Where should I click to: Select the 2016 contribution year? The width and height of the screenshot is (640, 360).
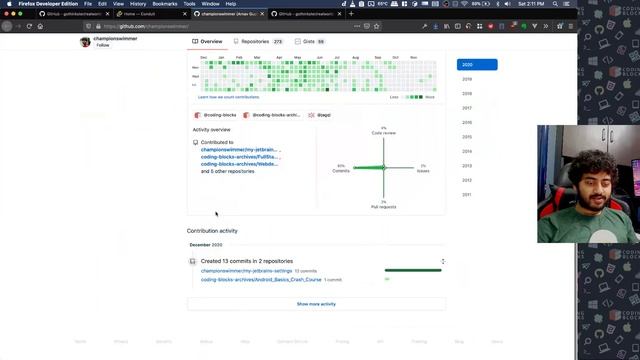click(x=467, y=122)
